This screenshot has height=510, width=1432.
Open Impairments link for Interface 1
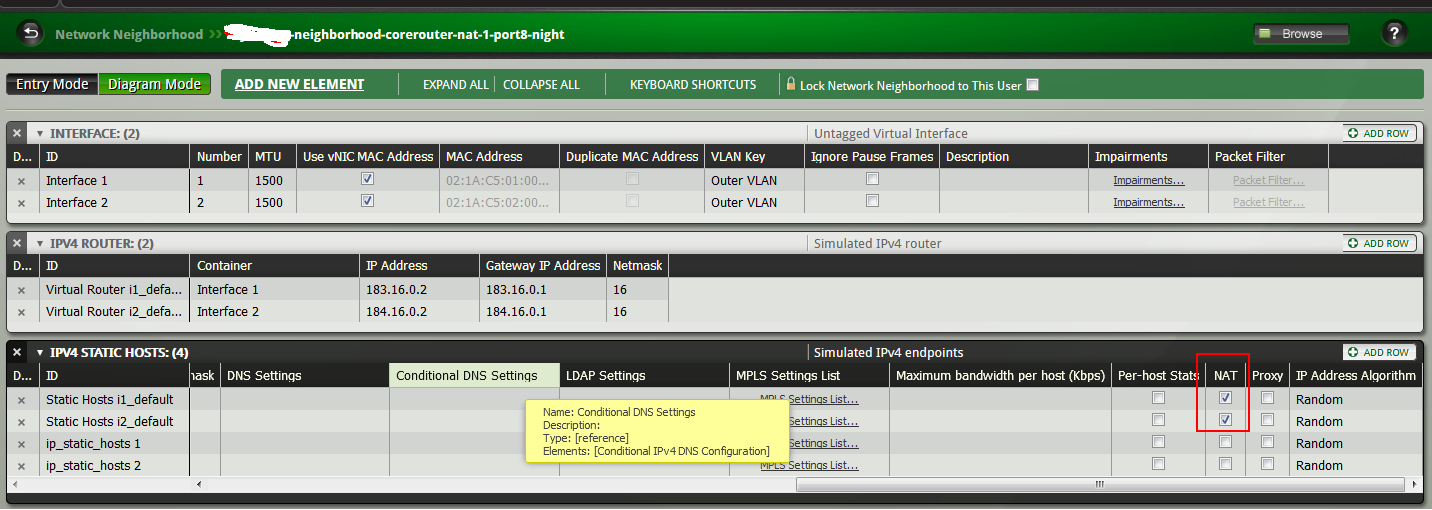[x=1149, y=181]
